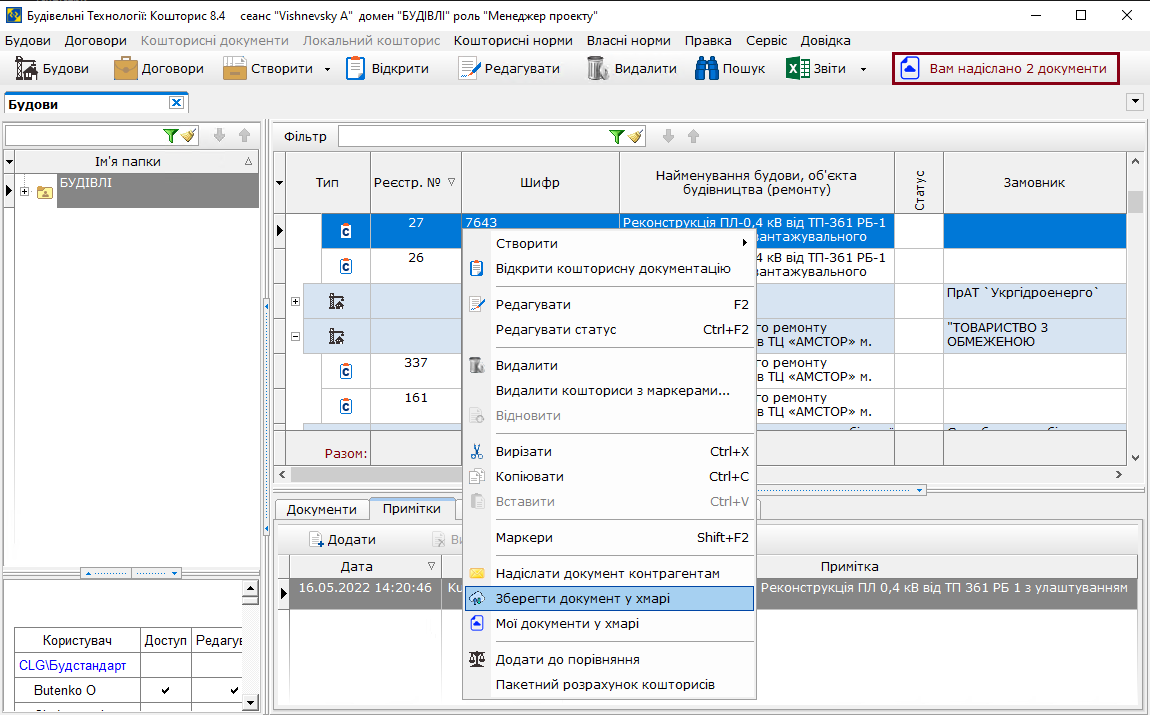Select Копіювати in context menu
Screen dimensions: 1150x715
pos(609,477)
